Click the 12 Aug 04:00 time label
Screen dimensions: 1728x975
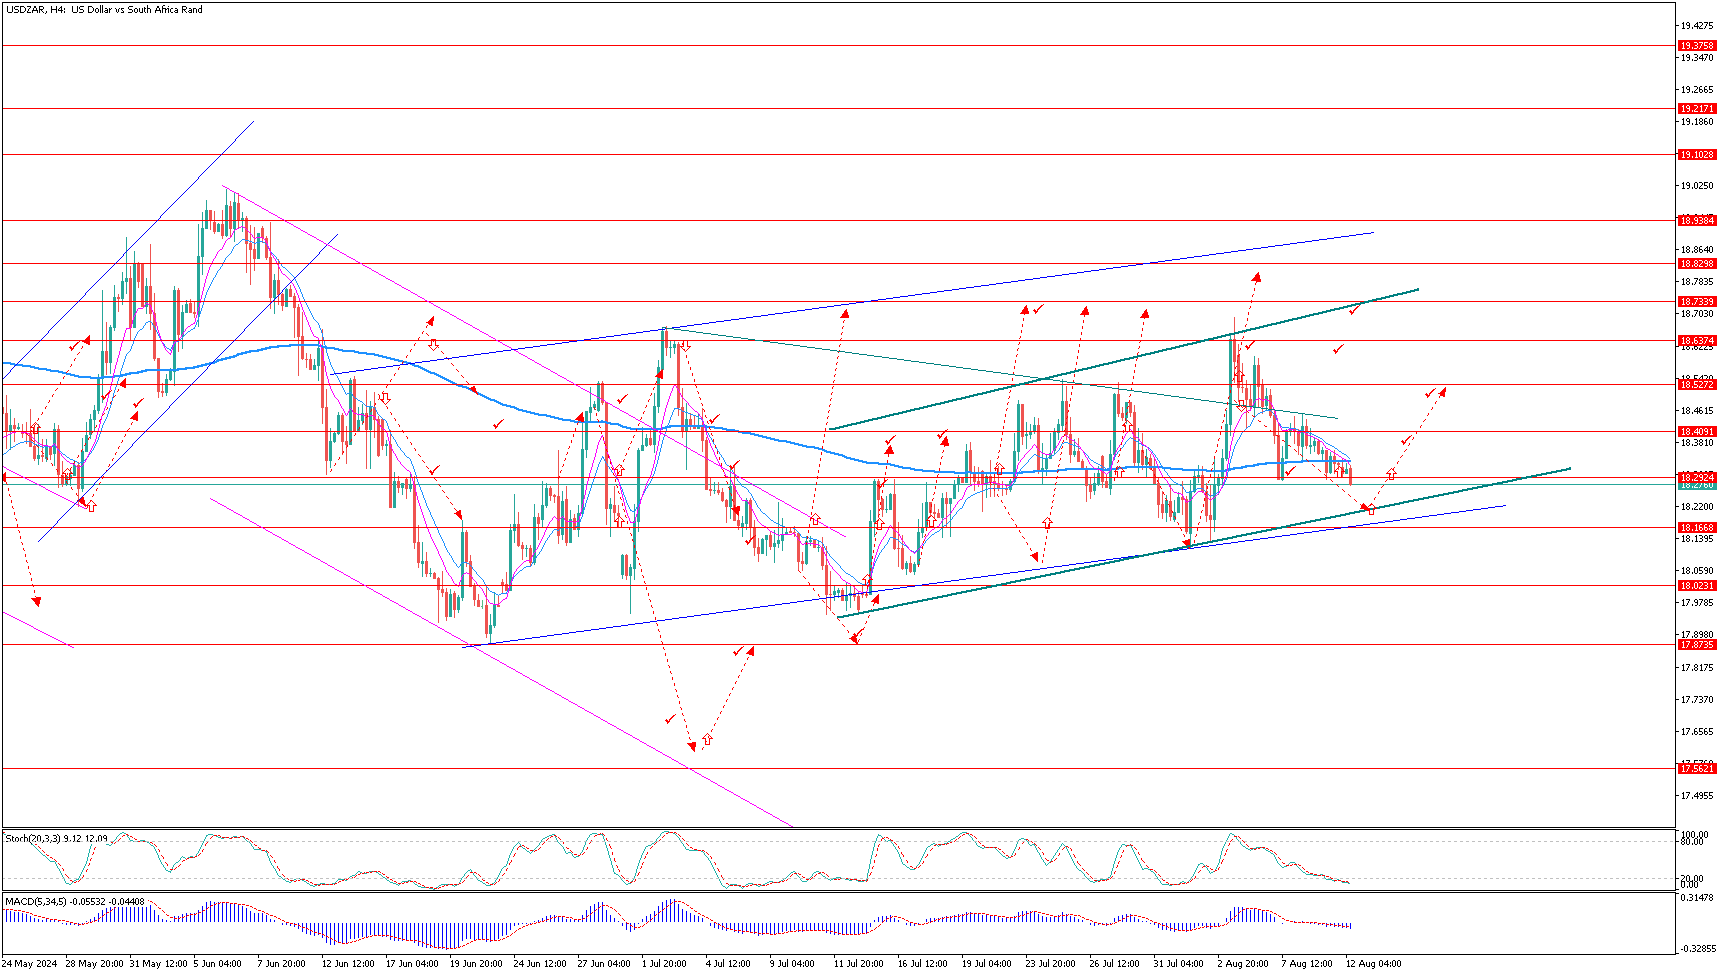click(x=1373, y=964)
